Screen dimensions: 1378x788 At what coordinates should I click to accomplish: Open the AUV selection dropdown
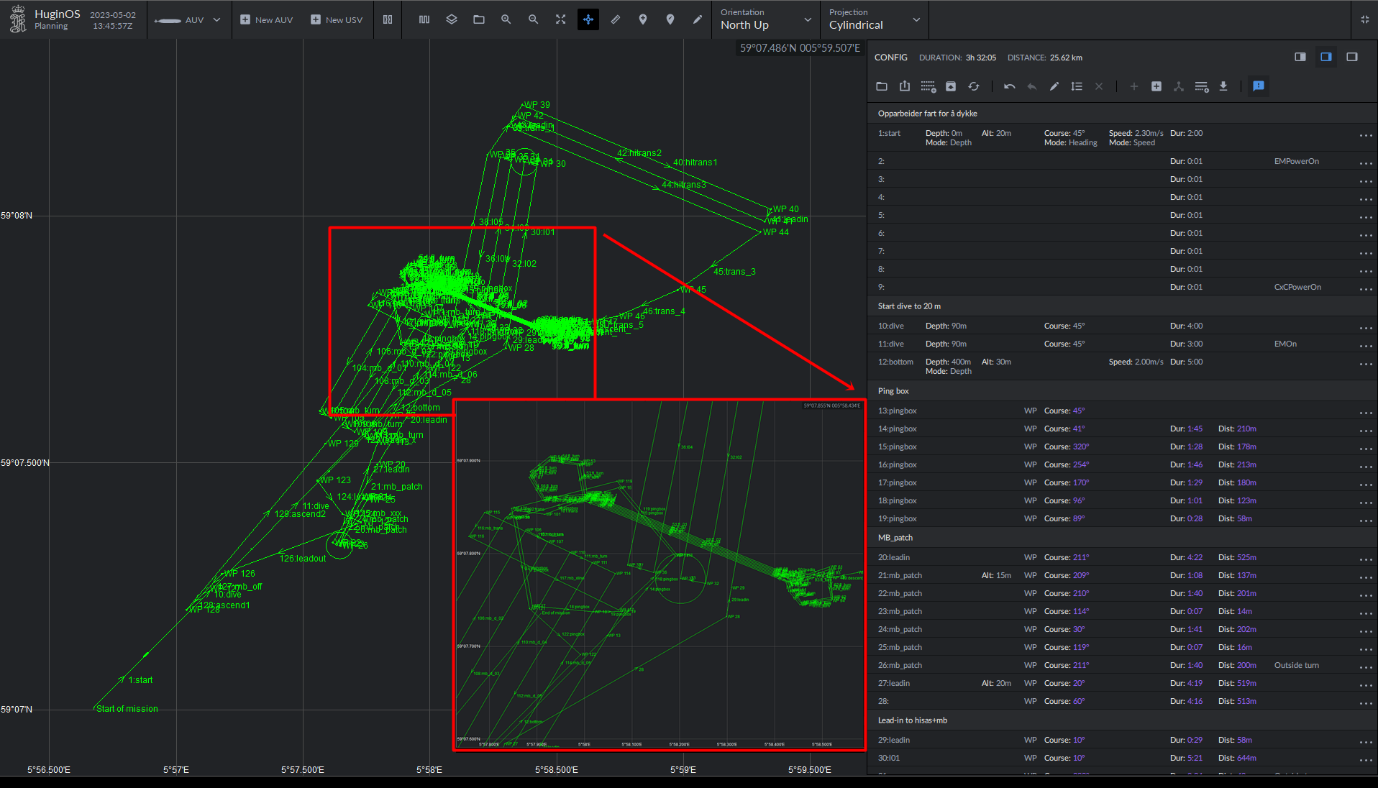[x=215, y=19]
